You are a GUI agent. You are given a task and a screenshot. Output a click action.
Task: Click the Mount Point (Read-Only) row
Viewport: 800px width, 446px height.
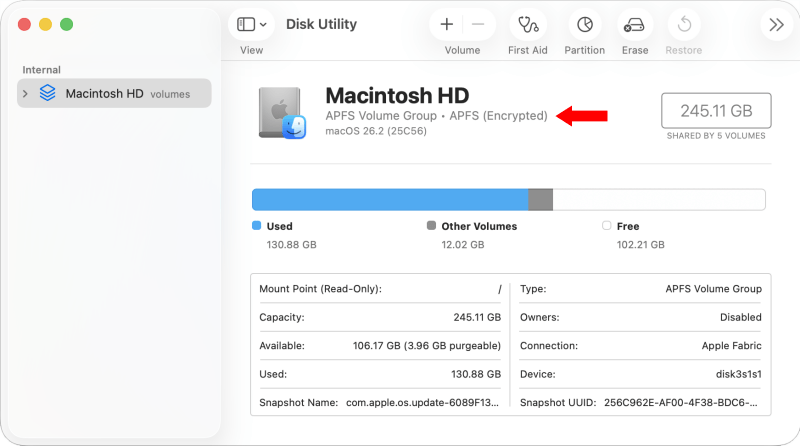click(x=380, y=289)
